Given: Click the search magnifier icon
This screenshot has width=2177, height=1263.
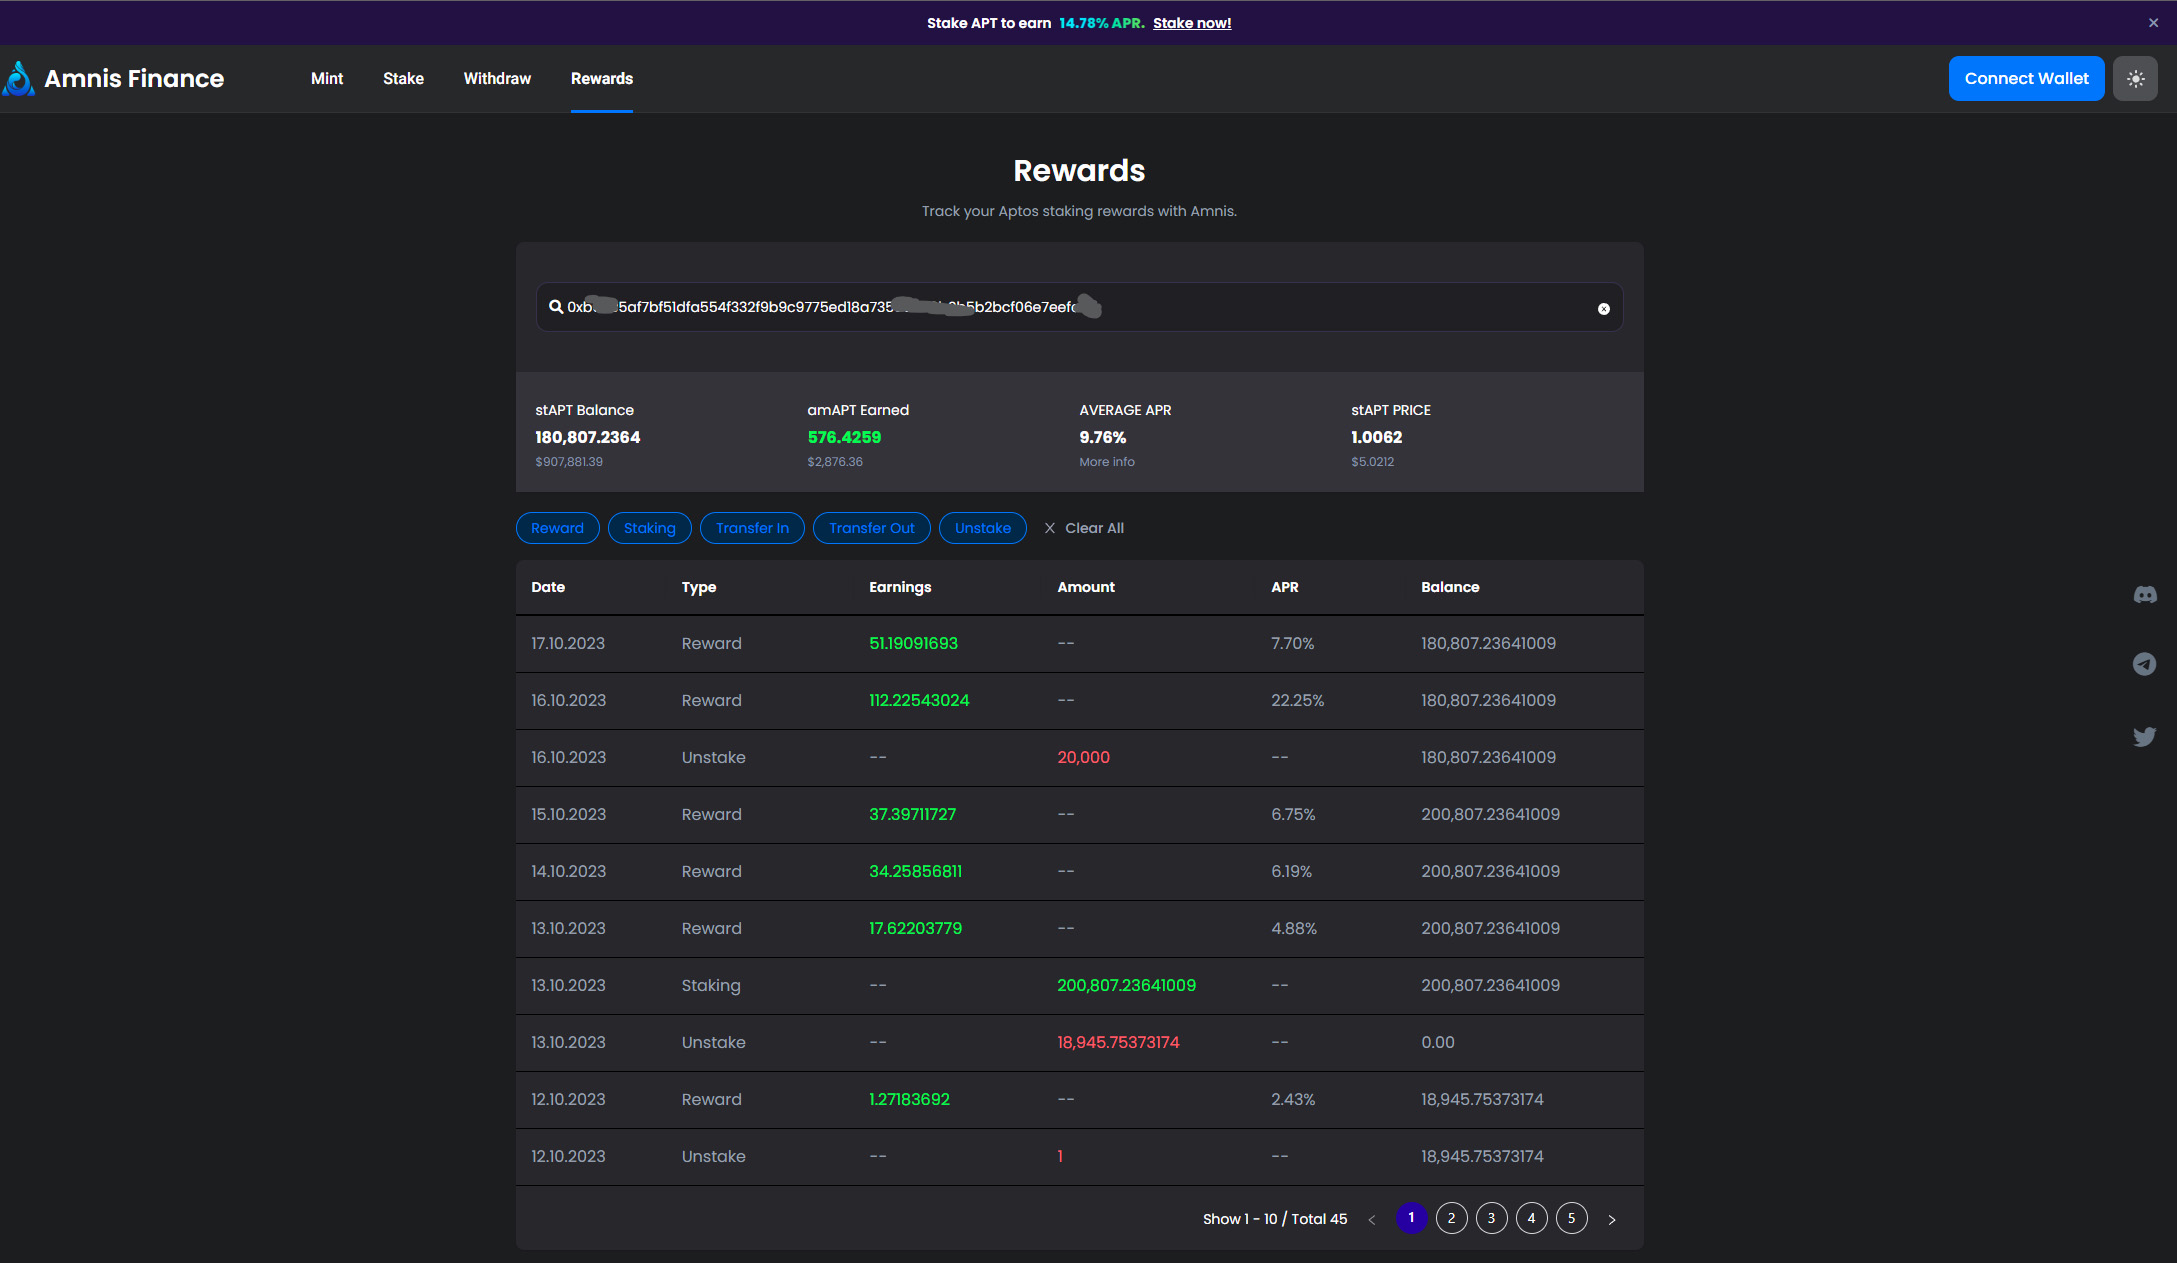Looking at the screenshot, I should (556, 307).
